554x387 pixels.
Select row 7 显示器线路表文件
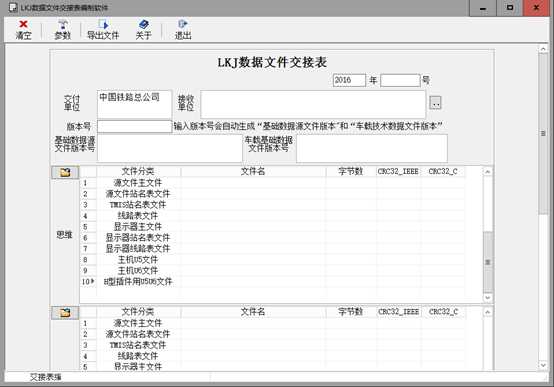coord(272,248)
